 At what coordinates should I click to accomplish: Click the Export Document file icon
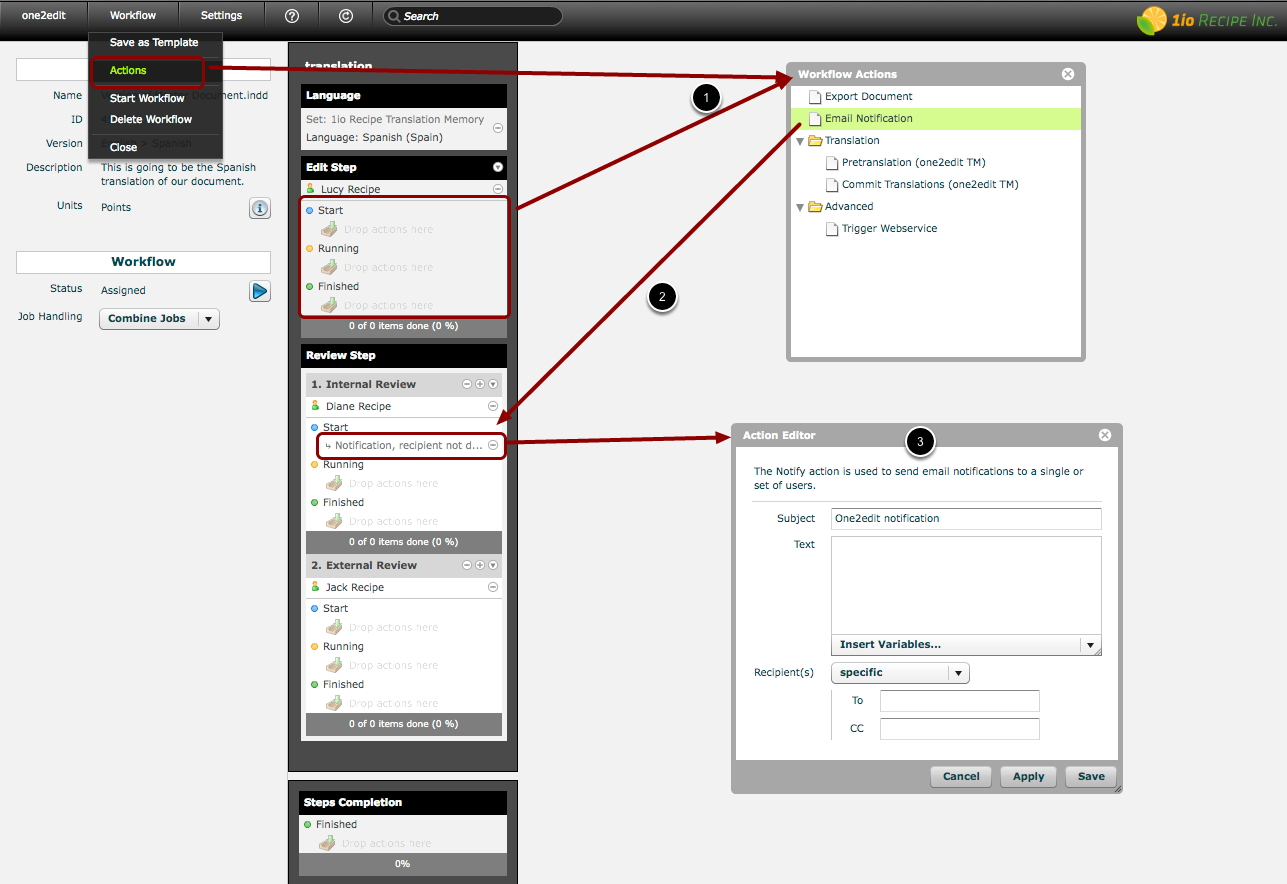pos(815,97)
